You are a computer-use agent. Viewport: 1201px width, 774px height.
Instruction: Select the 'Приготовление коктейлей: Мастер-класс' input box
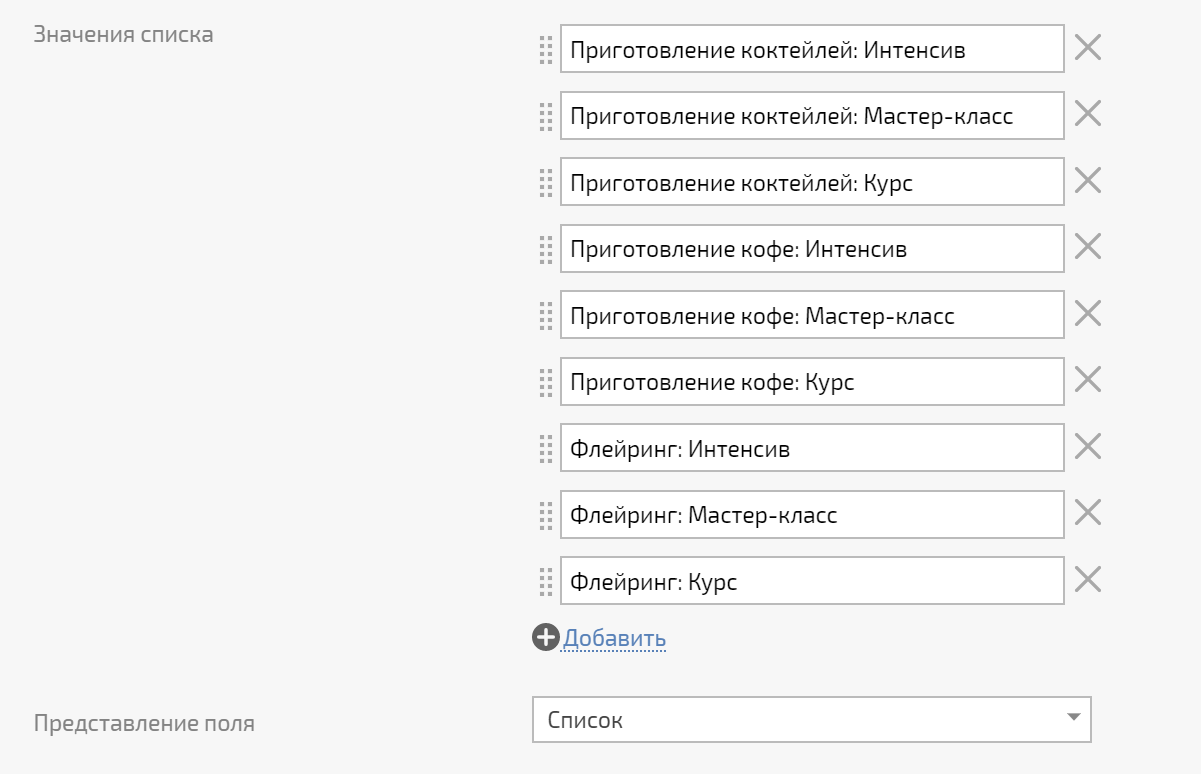pos(812,115)
